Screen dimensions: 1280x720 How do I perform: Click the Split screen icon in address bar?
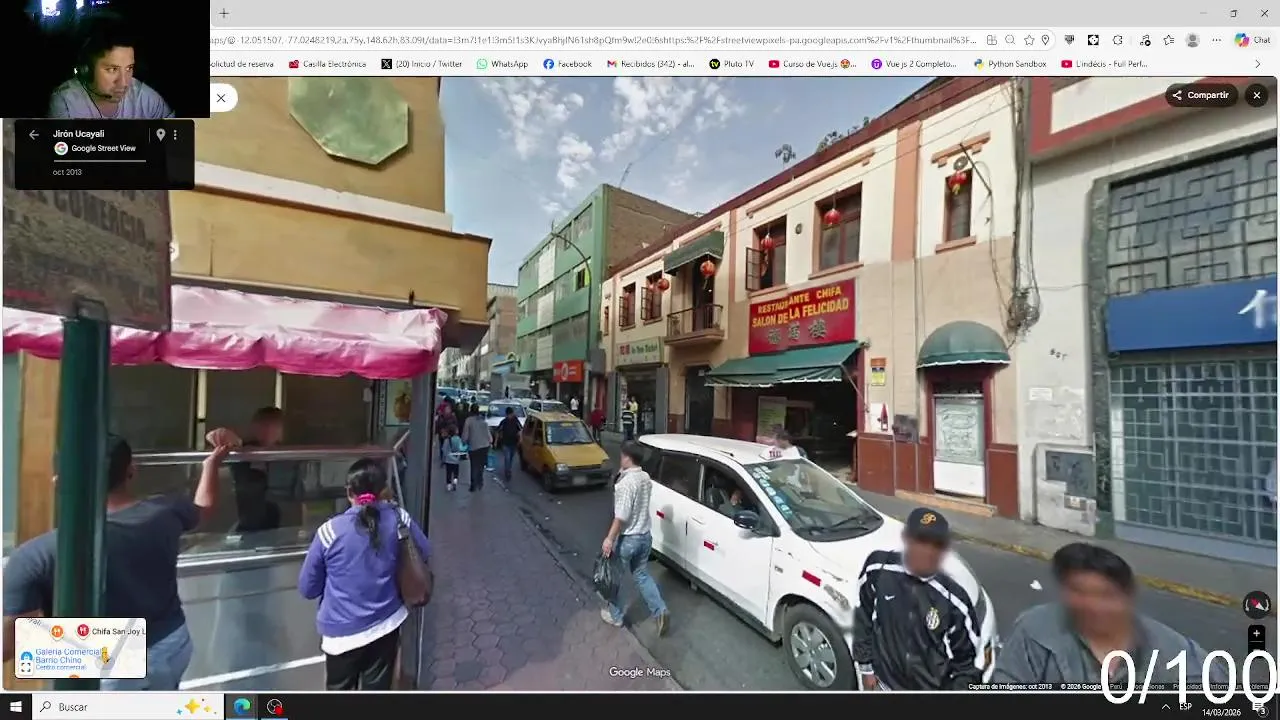click(991, 40)
